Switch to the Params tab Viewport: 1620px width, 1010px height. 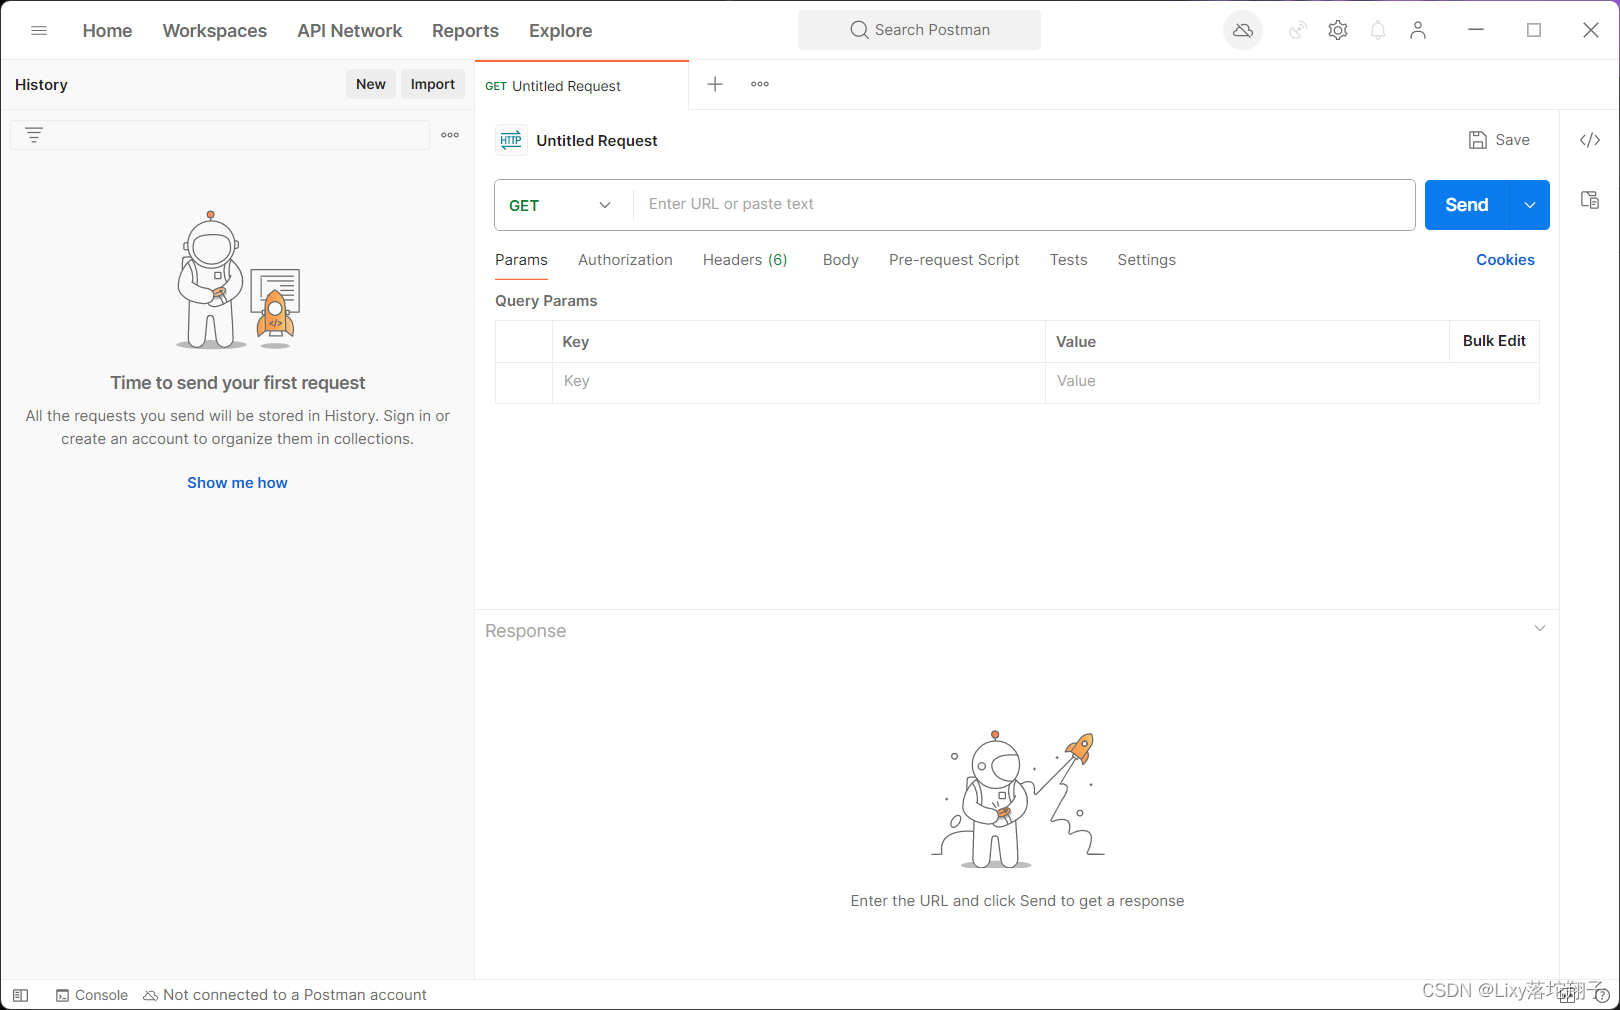point(521,260)
